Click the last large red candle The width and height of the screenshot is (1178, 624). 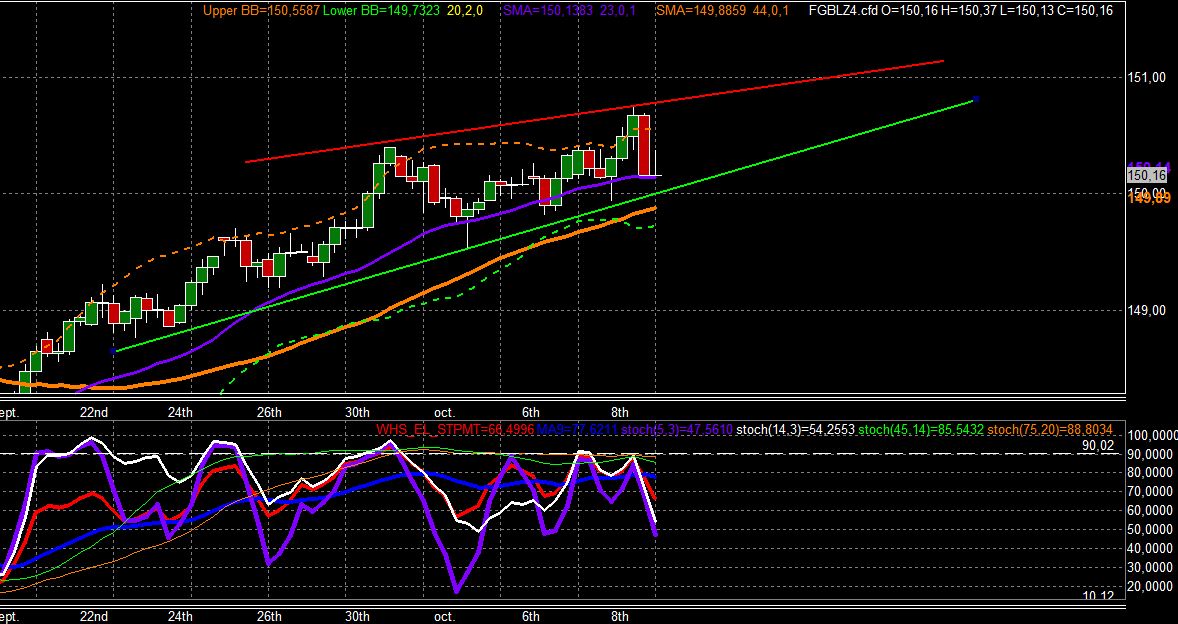644,145
